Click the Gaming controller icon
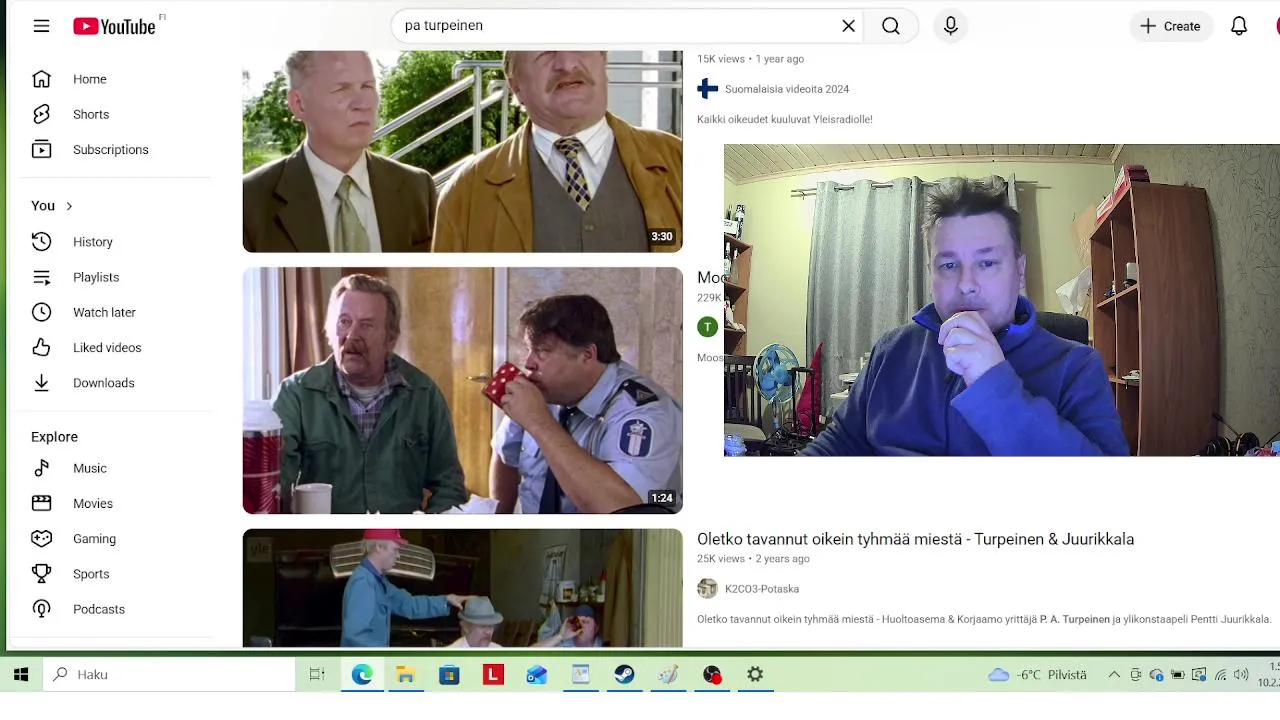Screen dimensions: 1280x720 click(41, 538)
